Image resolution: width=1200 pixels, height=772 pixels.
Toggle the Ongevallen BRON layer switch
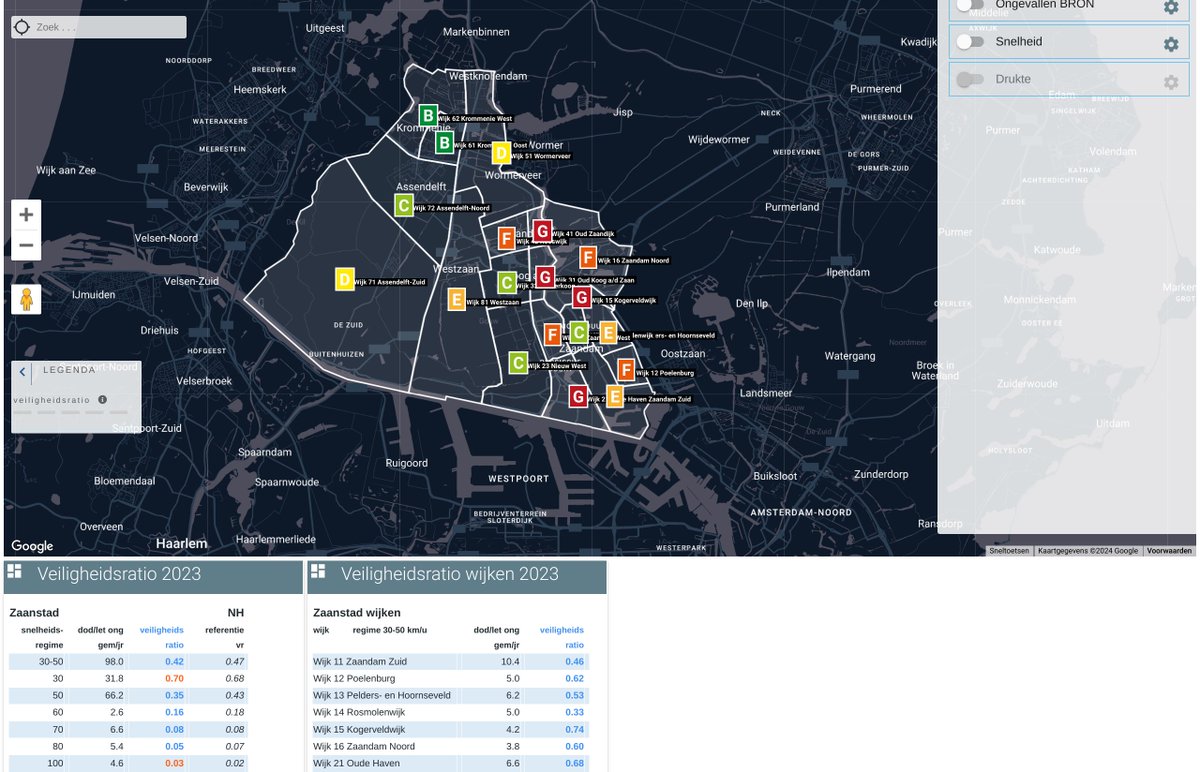[x=970, y=5]
